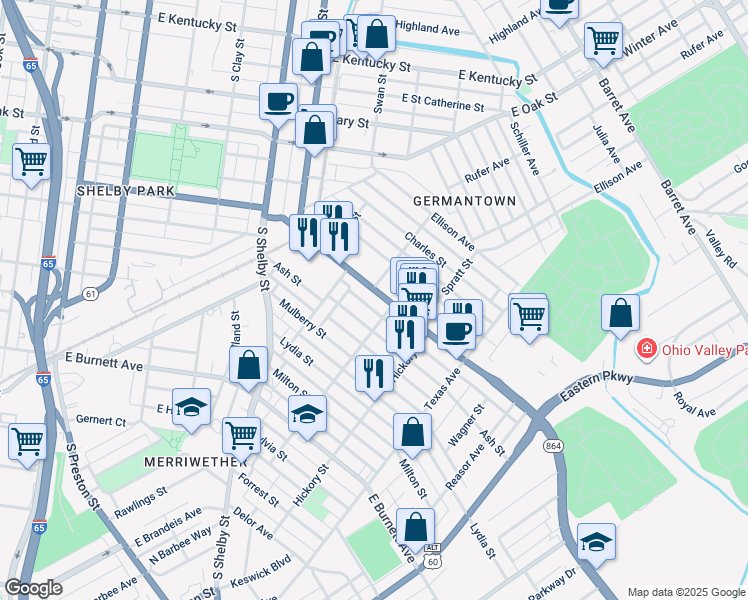Viewport: 748px width, 600px height.
Task: Click the shopping cart marker near Shelby Park west
Action: click(31, 165)
